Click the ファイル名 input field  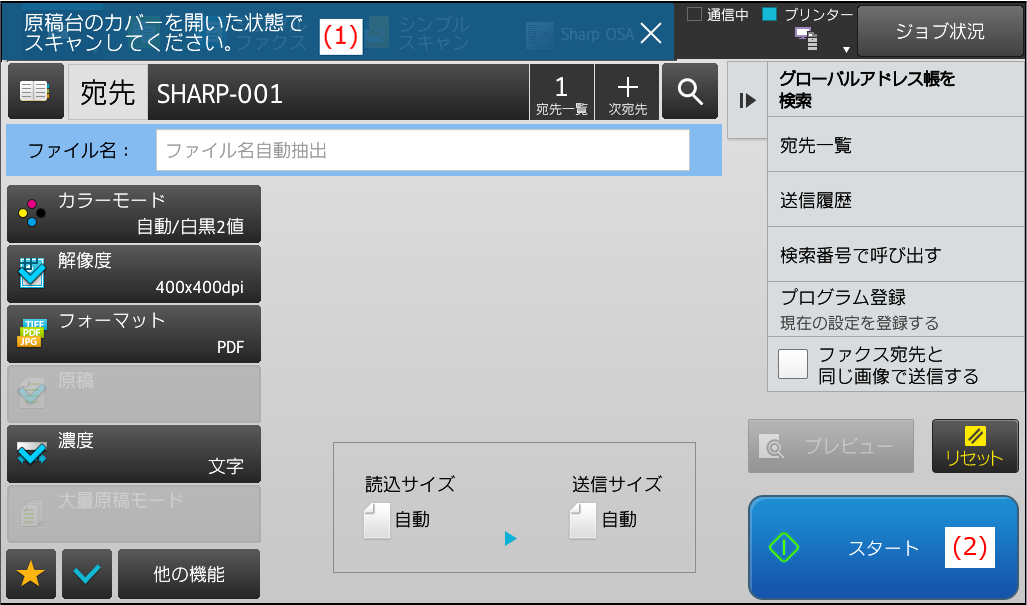[422, 150]
